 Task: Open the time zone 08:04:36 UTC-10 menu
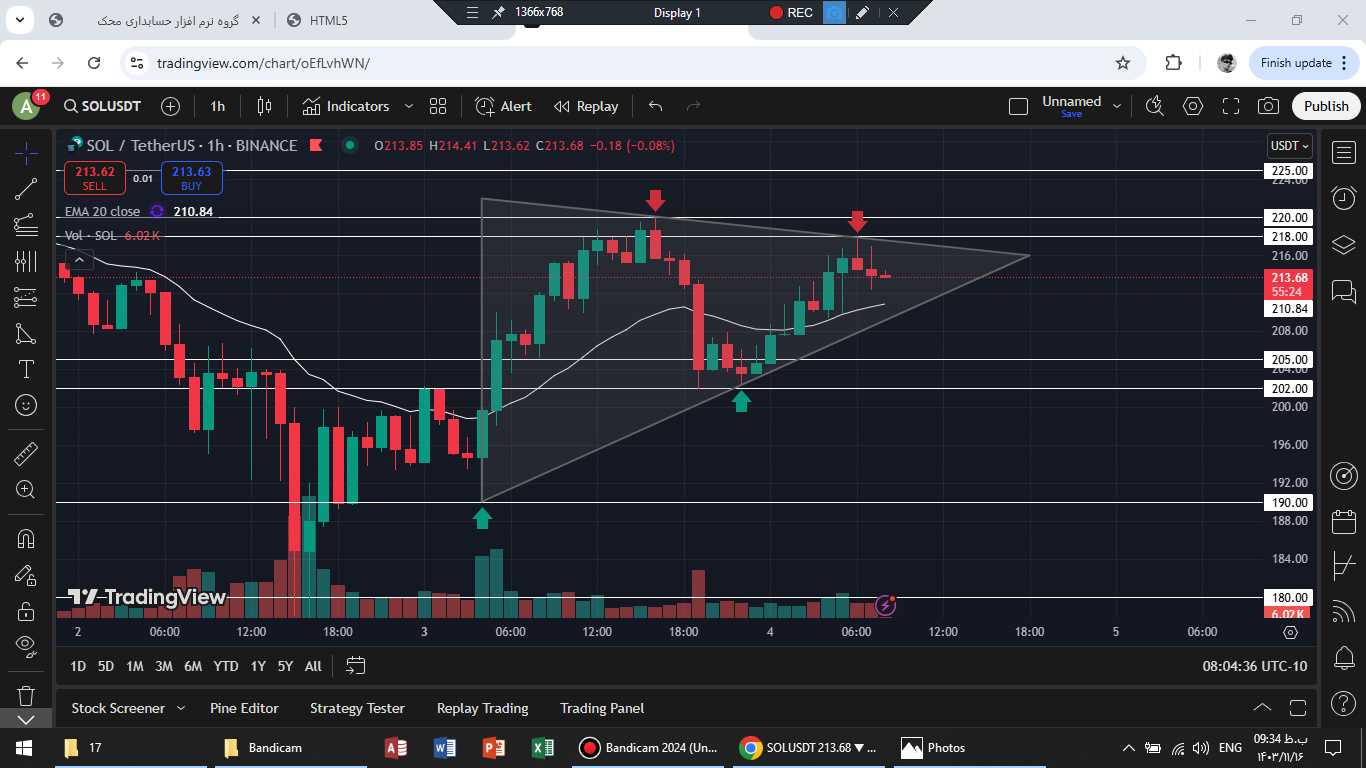pyautogui.click(x=1254, y=666)
